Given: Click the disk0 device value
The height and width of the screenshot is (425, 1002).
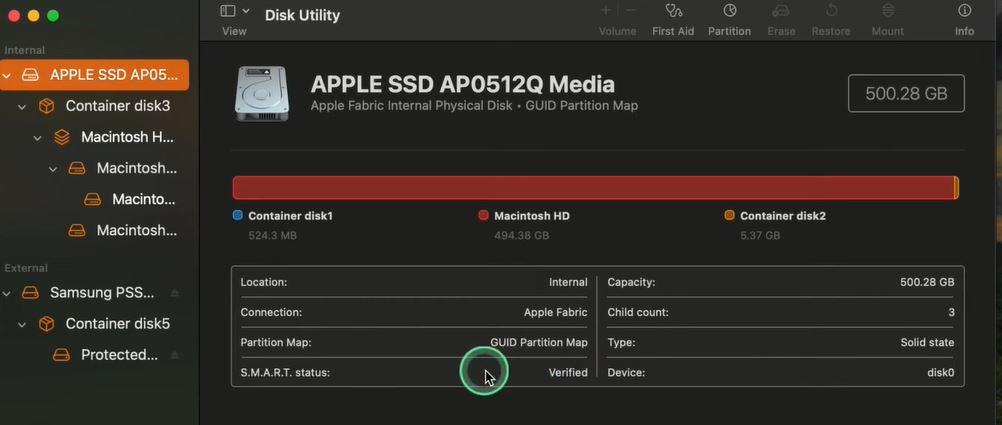Looking at the screenshot, I should (941, 373).
